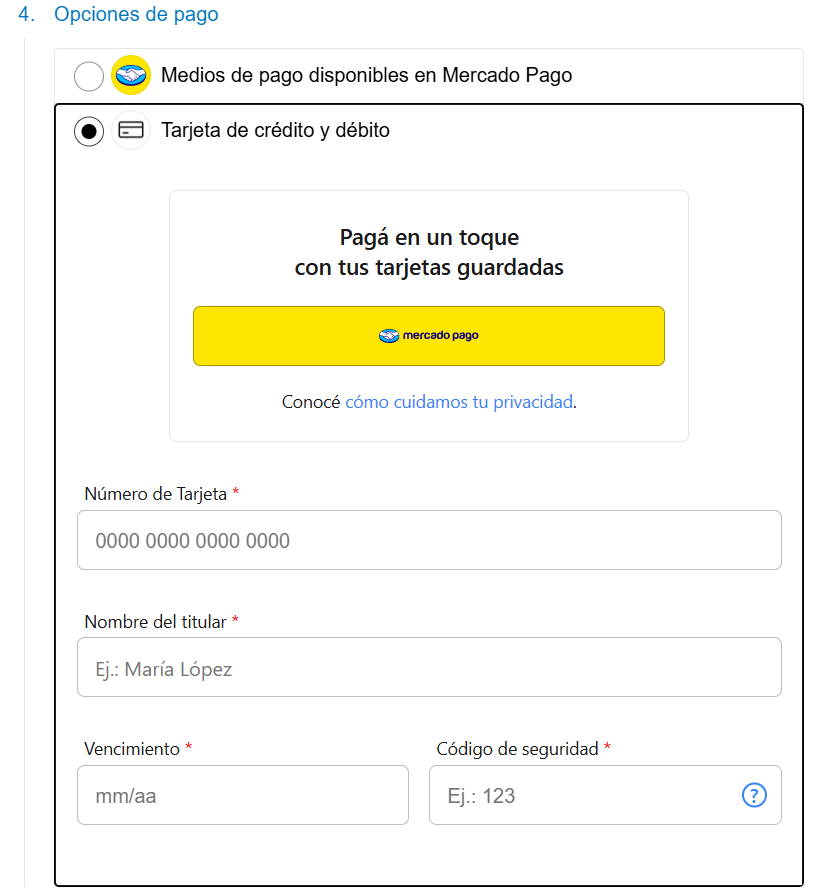The width and height of the screenshot is (821, 893).
Task: Select the credit and debit card radio button
Action: [x=89, y=131]
